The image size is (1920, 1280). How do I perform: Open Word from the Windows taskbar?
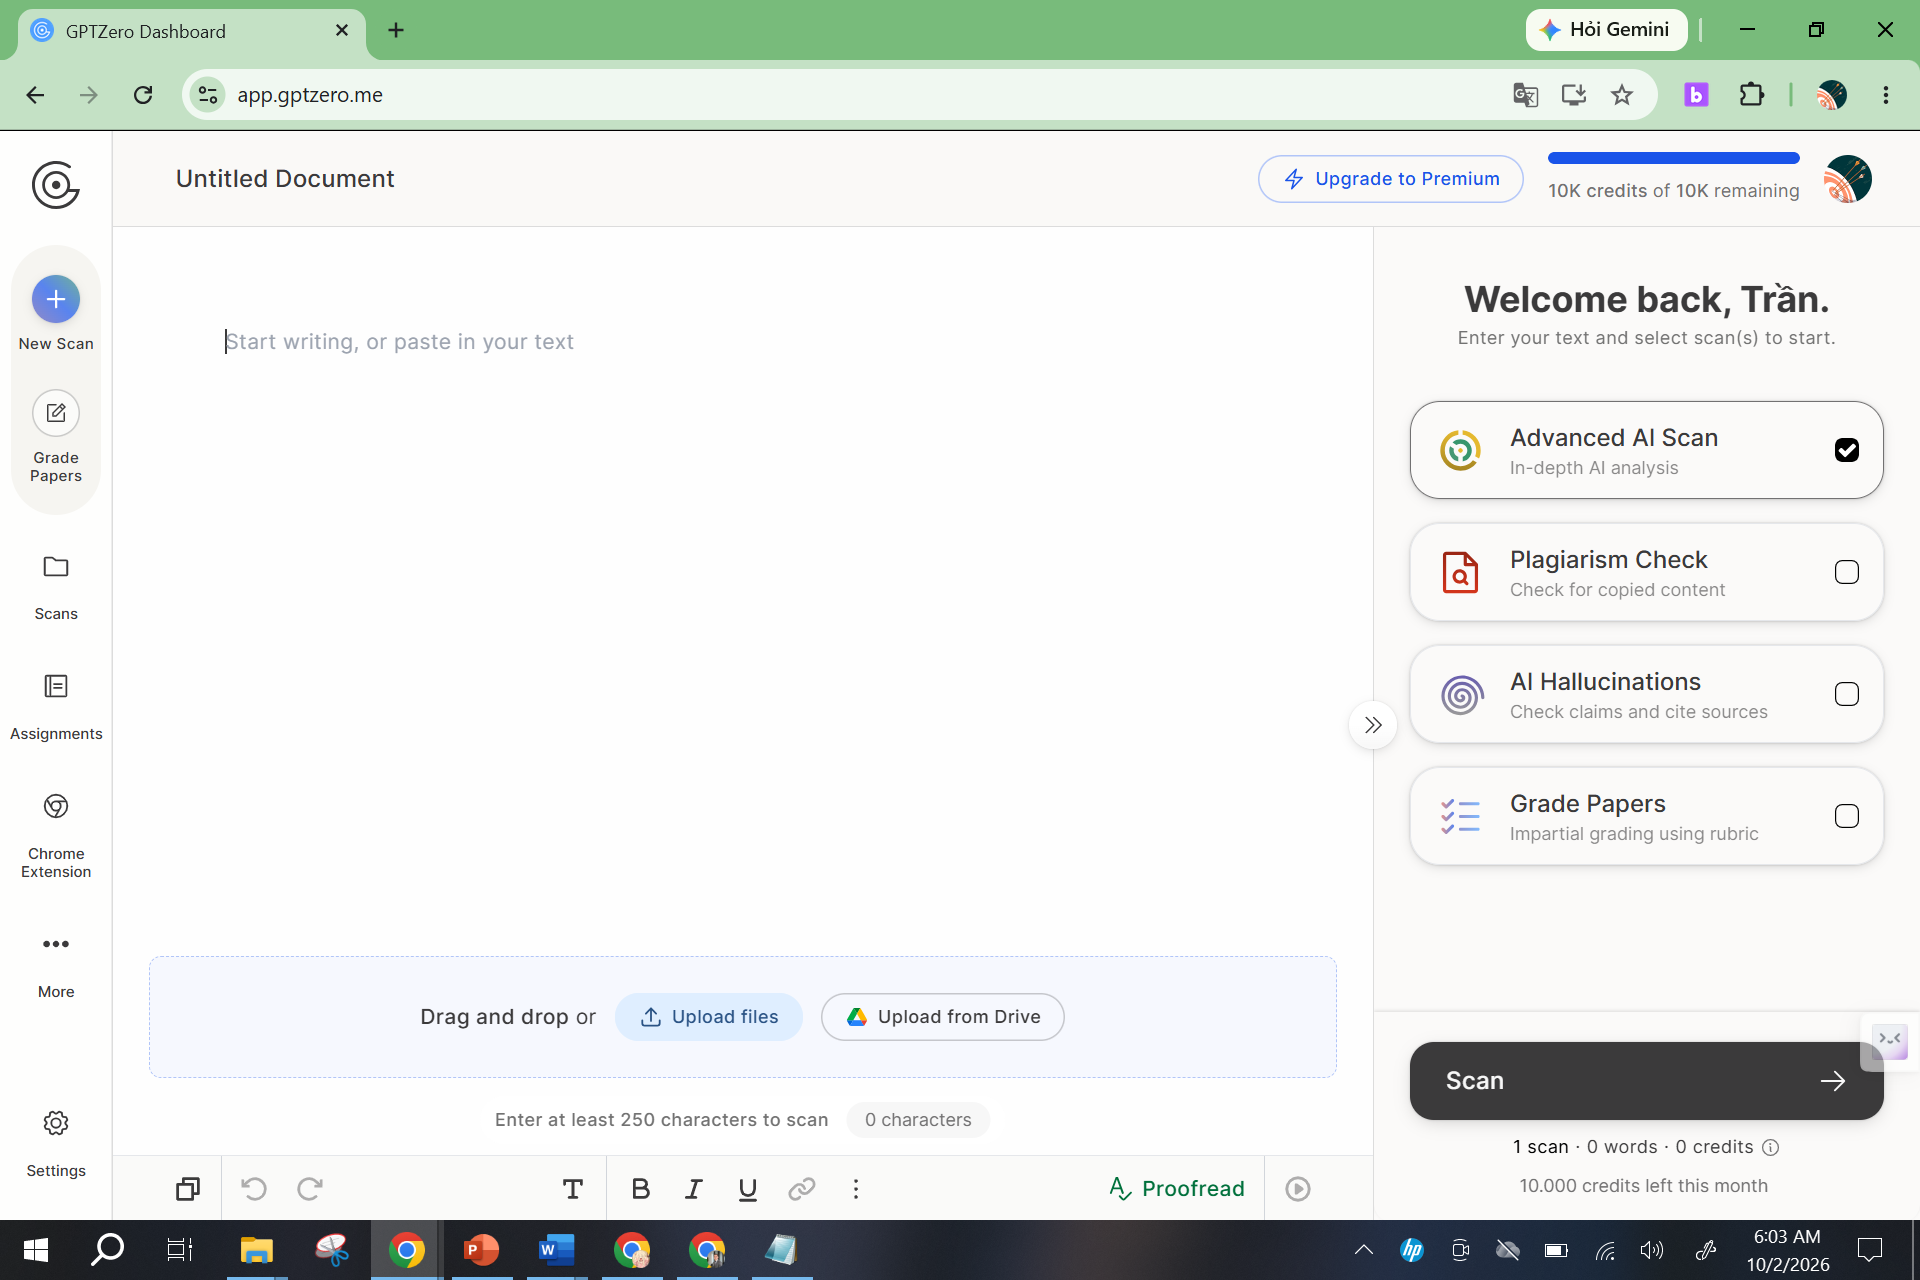click(557, 1250)
